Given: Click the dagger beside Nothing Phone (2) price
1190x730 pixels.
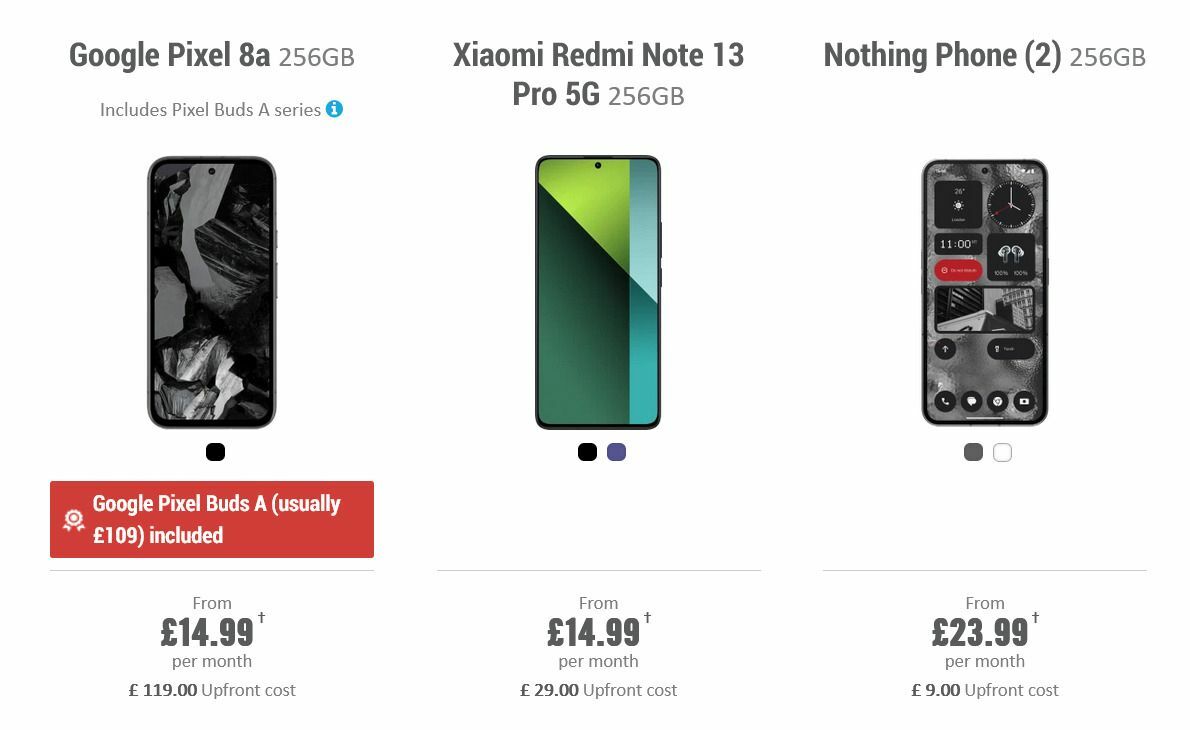Looking at the screenshot, I should [1033, 619].
